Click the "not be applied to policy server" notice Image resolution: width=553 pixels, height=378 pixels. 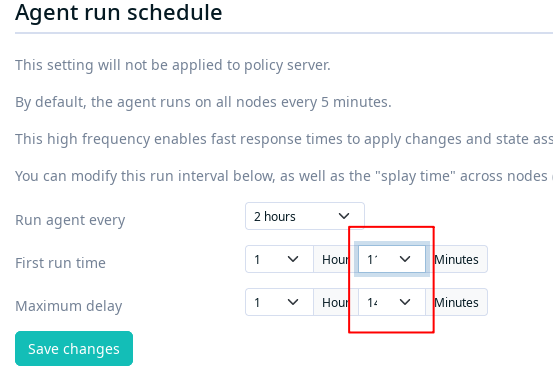[x=173, y=65]
